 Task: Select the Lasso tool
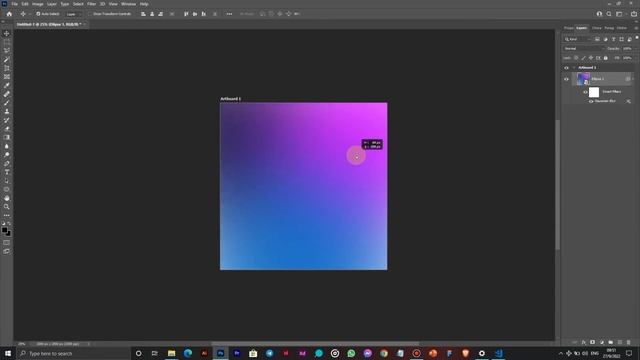click(x=7, y=51)
